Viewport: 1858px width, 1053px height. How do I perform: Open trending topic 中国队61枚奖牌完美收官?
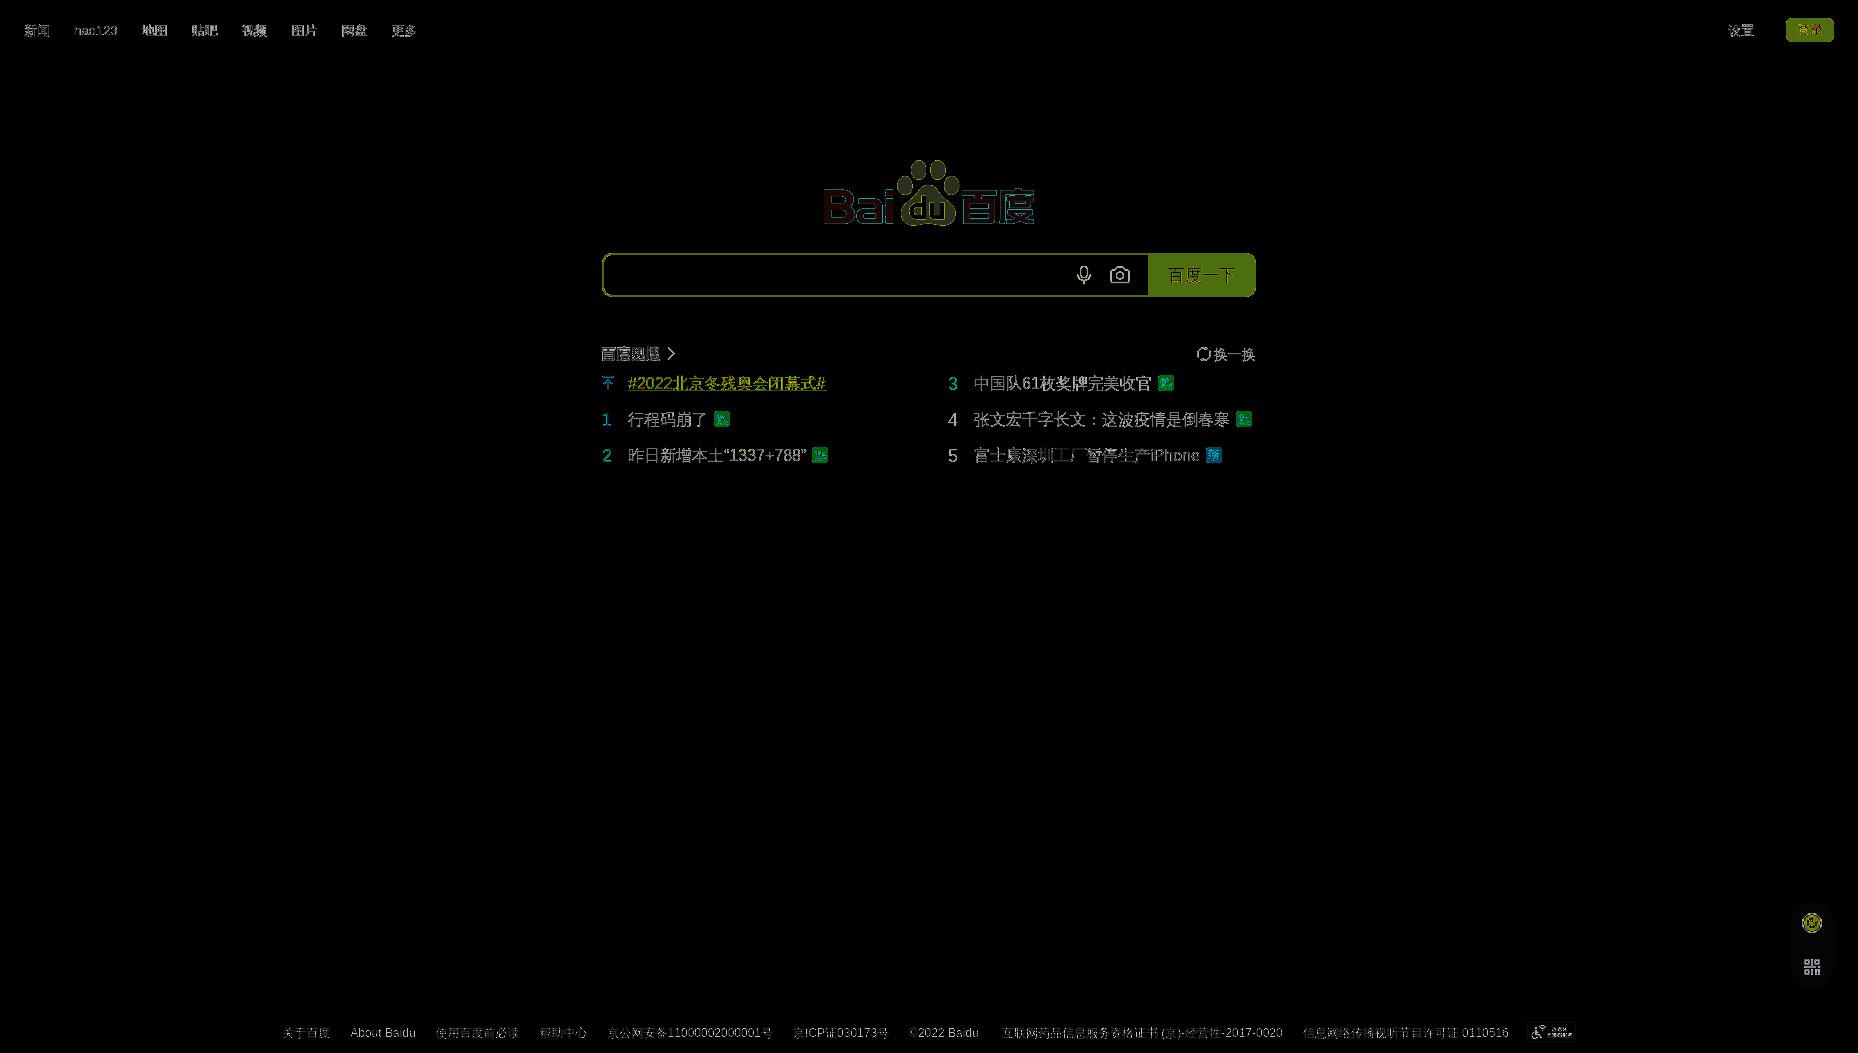point(1063,383)
